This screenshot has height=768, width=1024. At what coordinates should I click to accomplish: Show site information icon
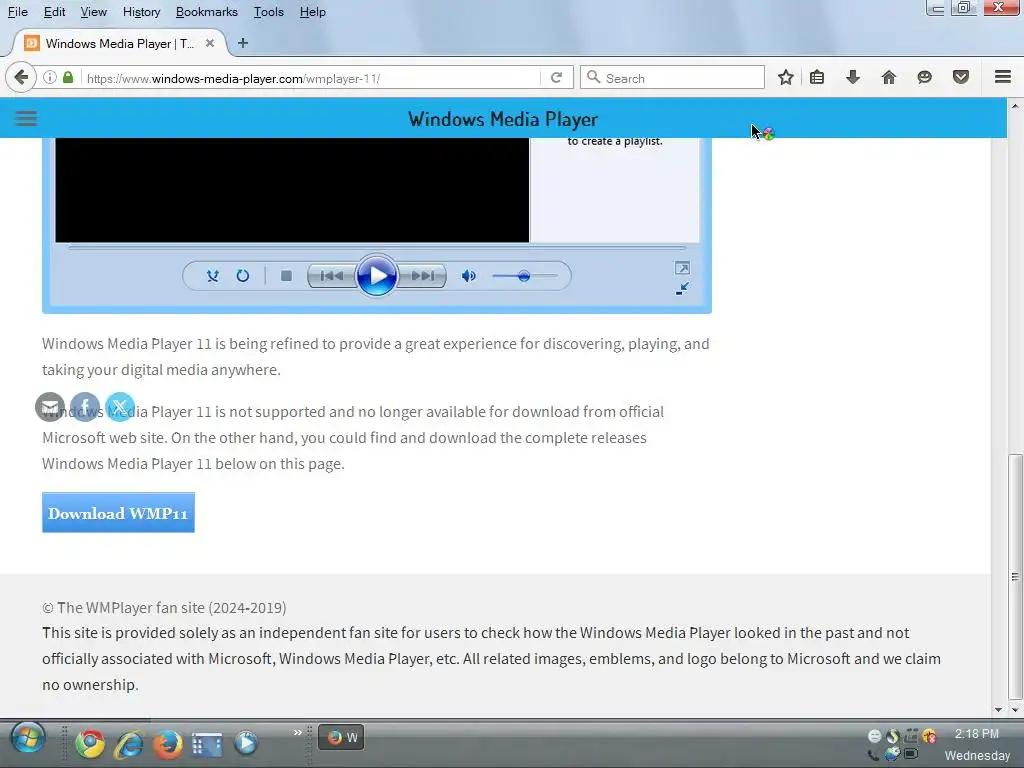tap(50, 77)
